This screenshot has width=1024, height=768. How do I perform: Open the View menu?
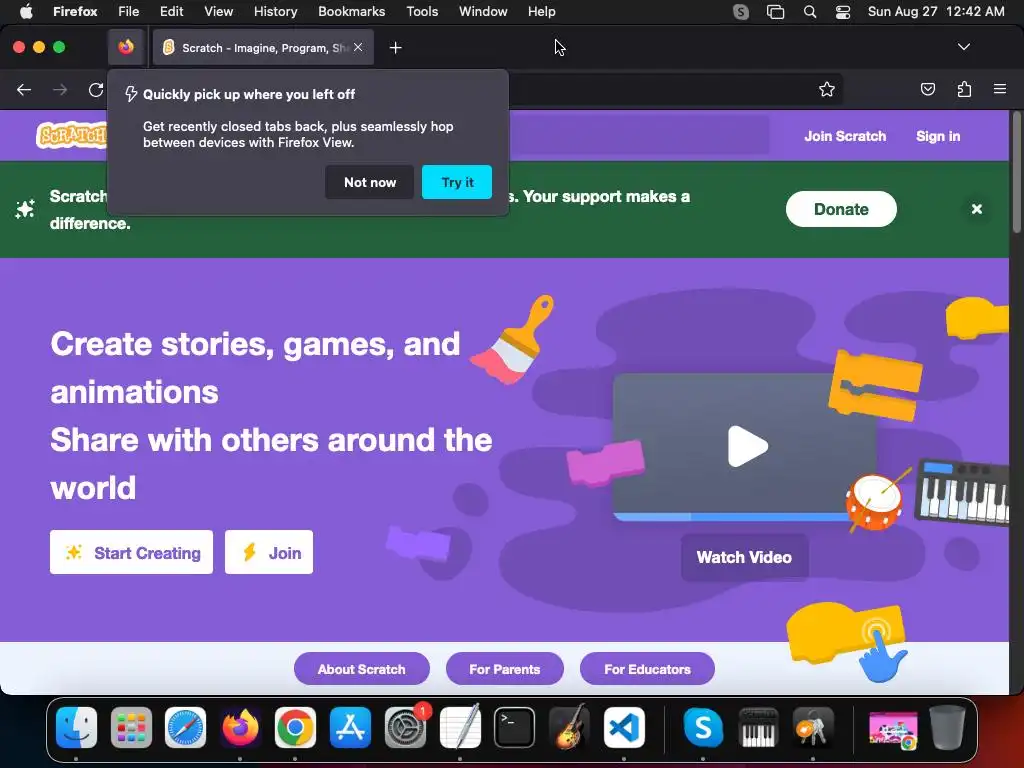tap(218, 11)
